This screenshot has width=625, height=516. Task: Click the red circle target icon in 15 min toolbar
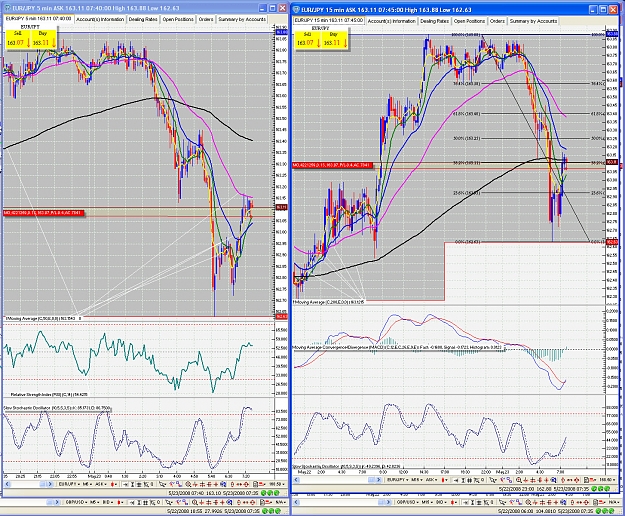pyautogui.click(x=577, y=480)
